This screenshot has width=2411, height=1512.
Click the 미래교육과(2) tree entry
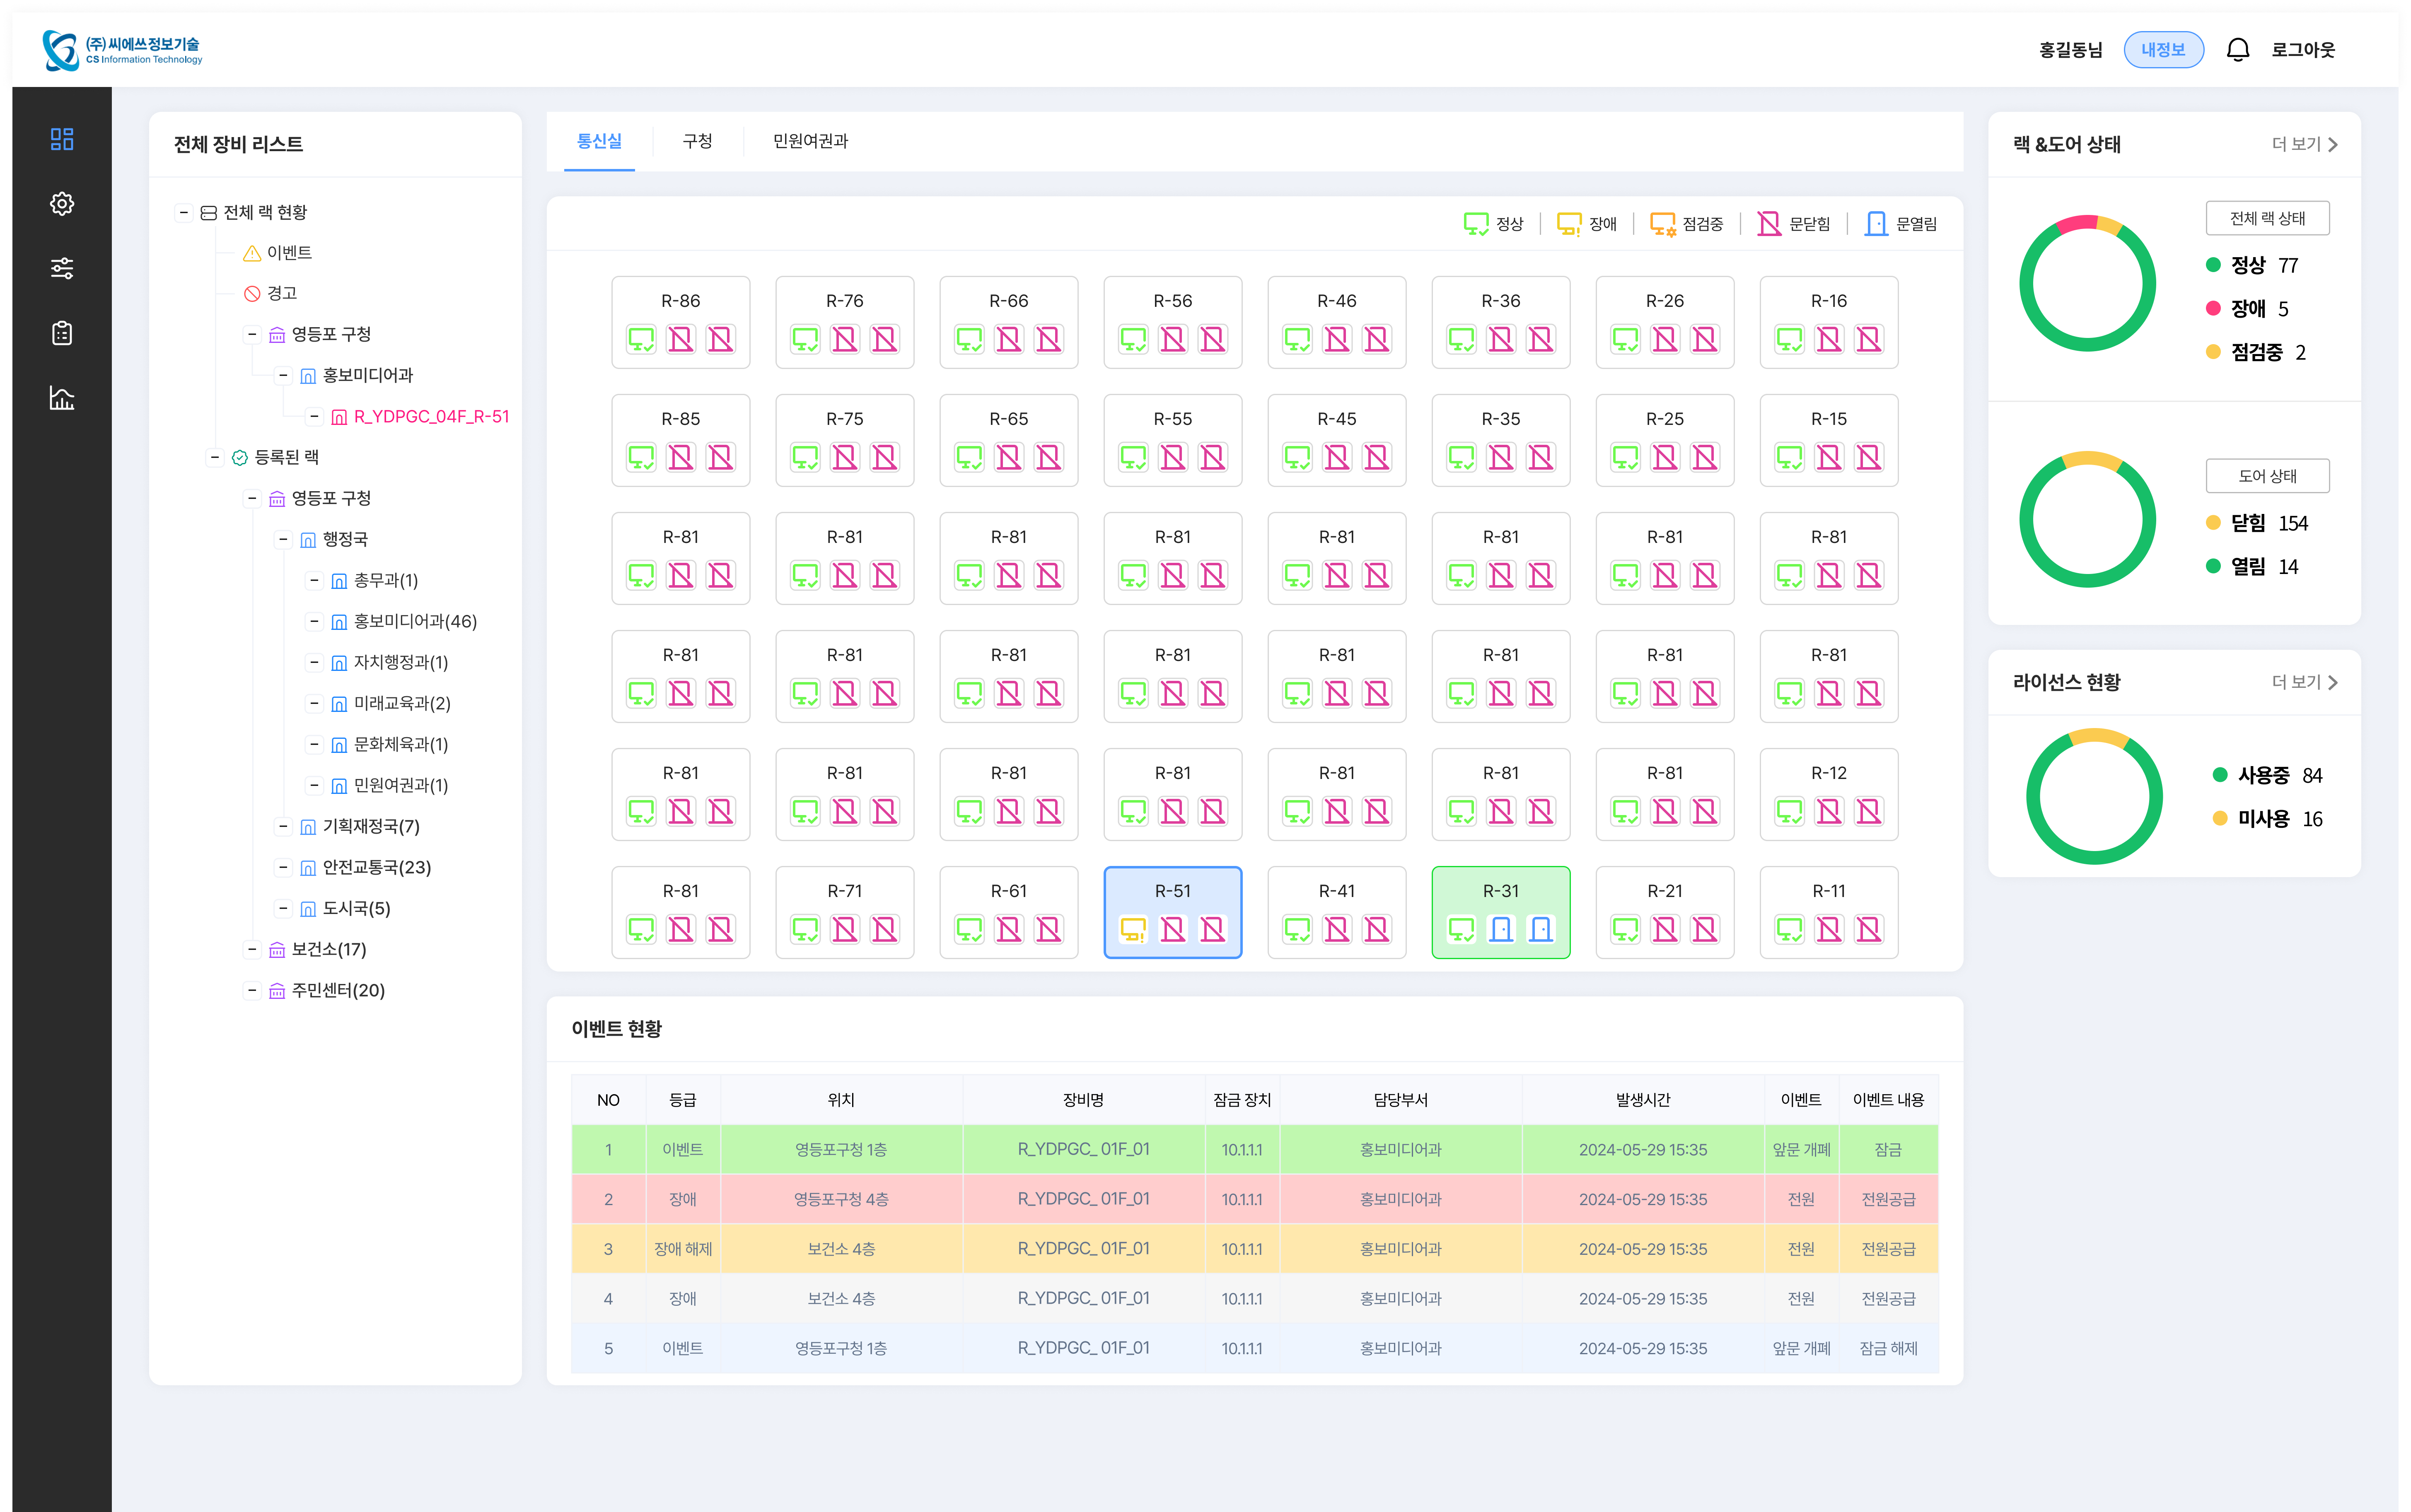pos(402,703)
